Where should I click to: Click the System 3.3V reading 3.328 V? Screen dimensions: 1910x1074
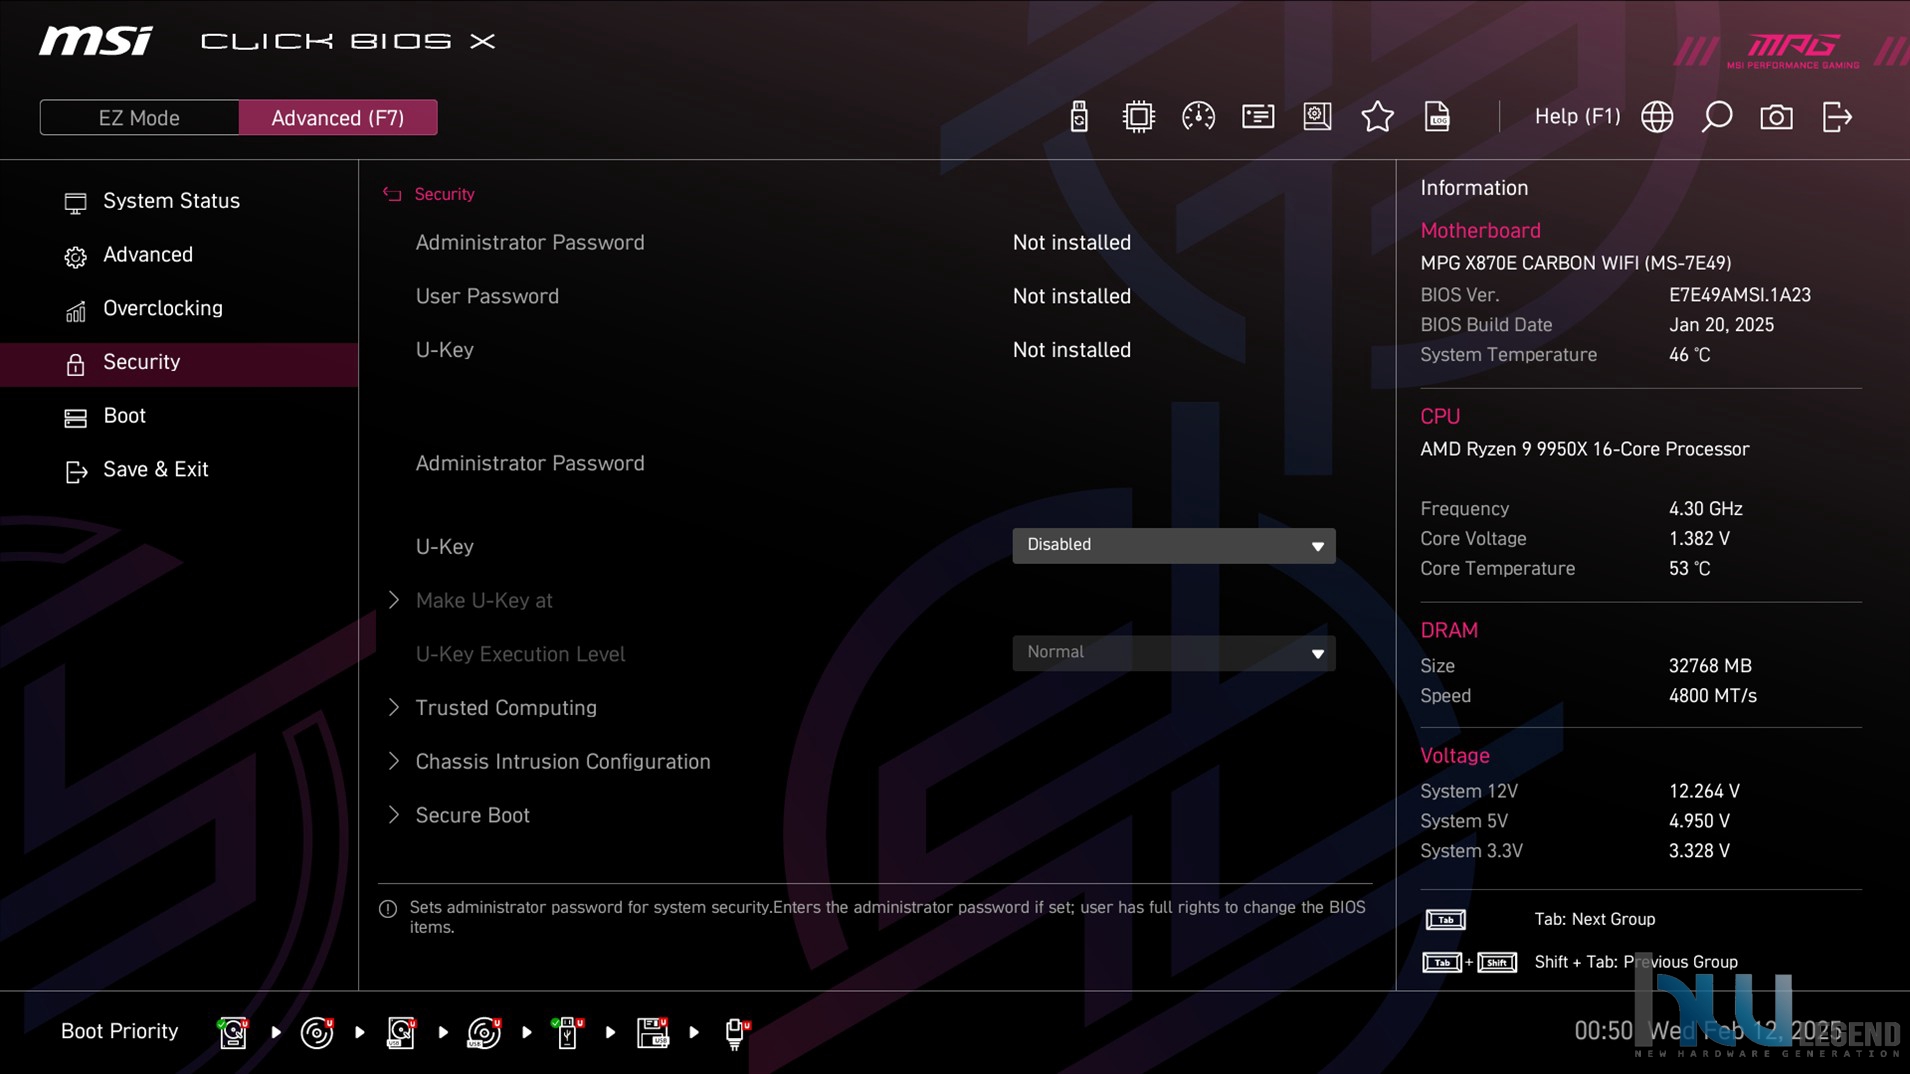pyautogui.click(x=1698, y=851)
